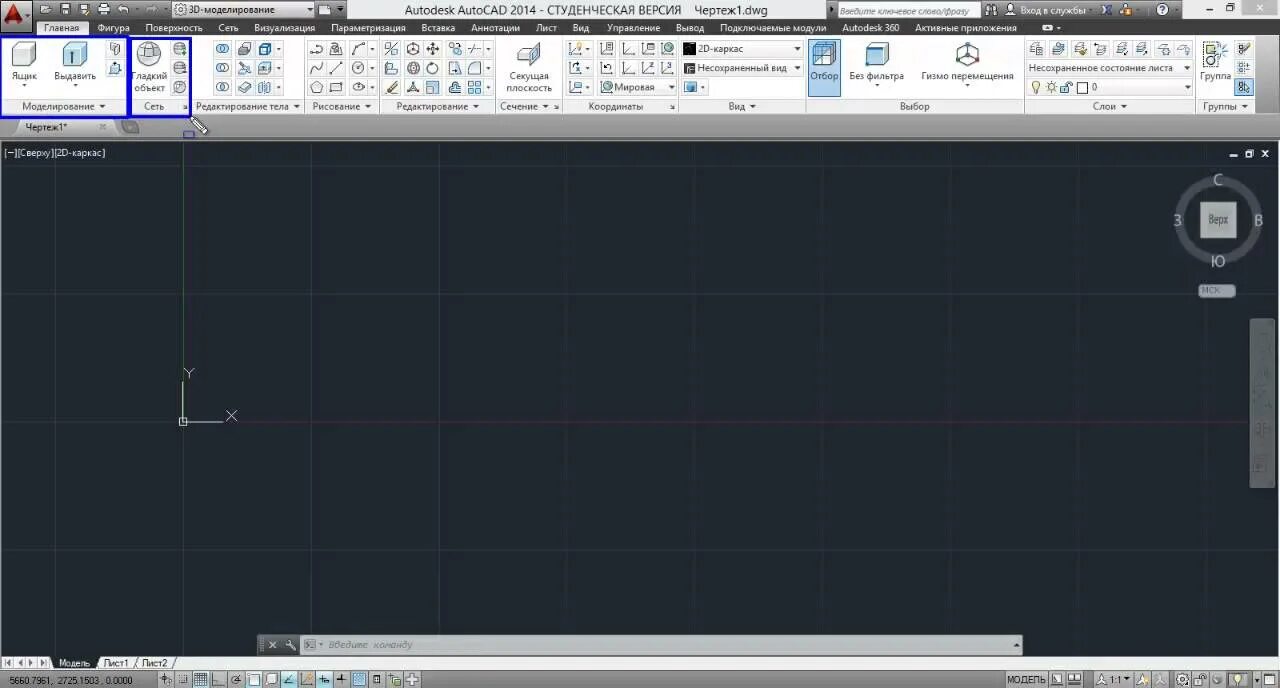Screen dimensions: 1280x688
Task: Click the wrench customize icon in command line
Action: pyautogui.click(x=290, y=645)
